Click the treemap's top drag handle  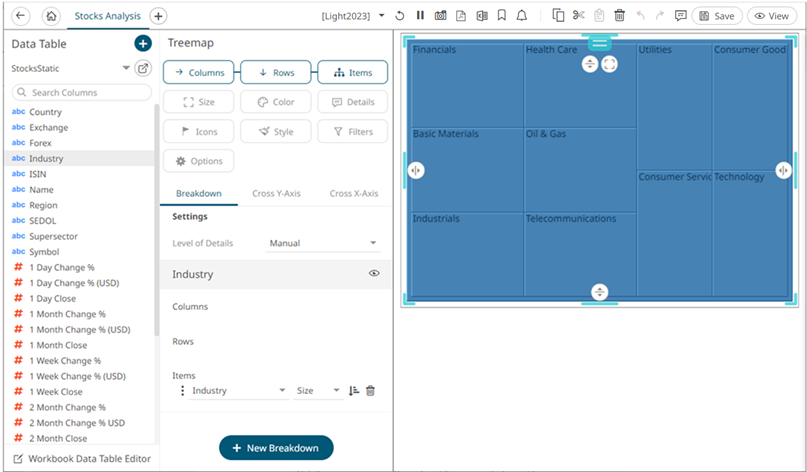pos(600,43)
